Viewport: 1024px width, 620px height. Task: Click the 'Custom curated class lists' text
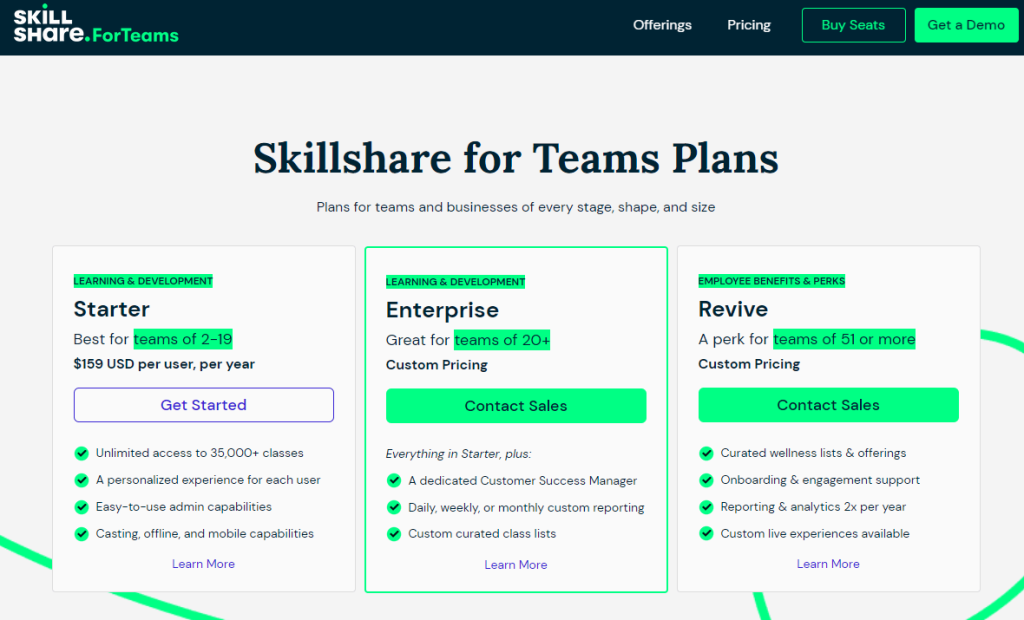[482, 533]
